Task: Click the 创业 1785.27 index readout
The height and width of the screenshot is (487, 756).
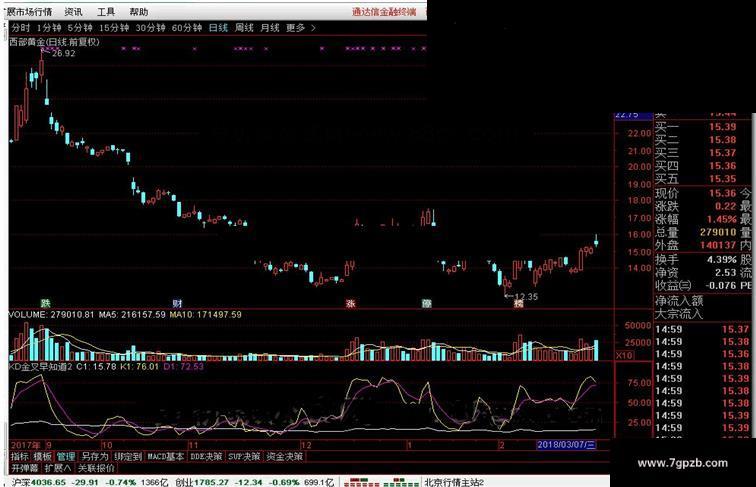Action: (202, 482)
